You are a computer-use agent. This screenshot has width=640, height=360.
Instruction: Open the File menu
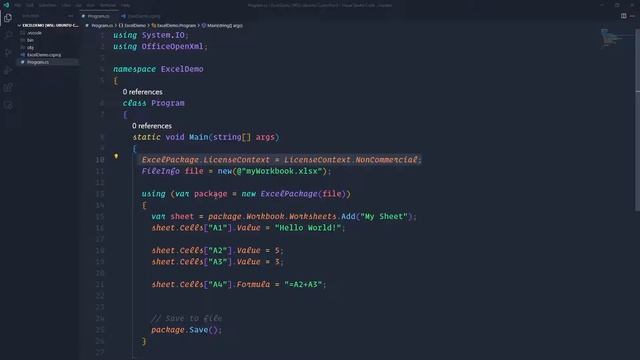click(18, 5)
